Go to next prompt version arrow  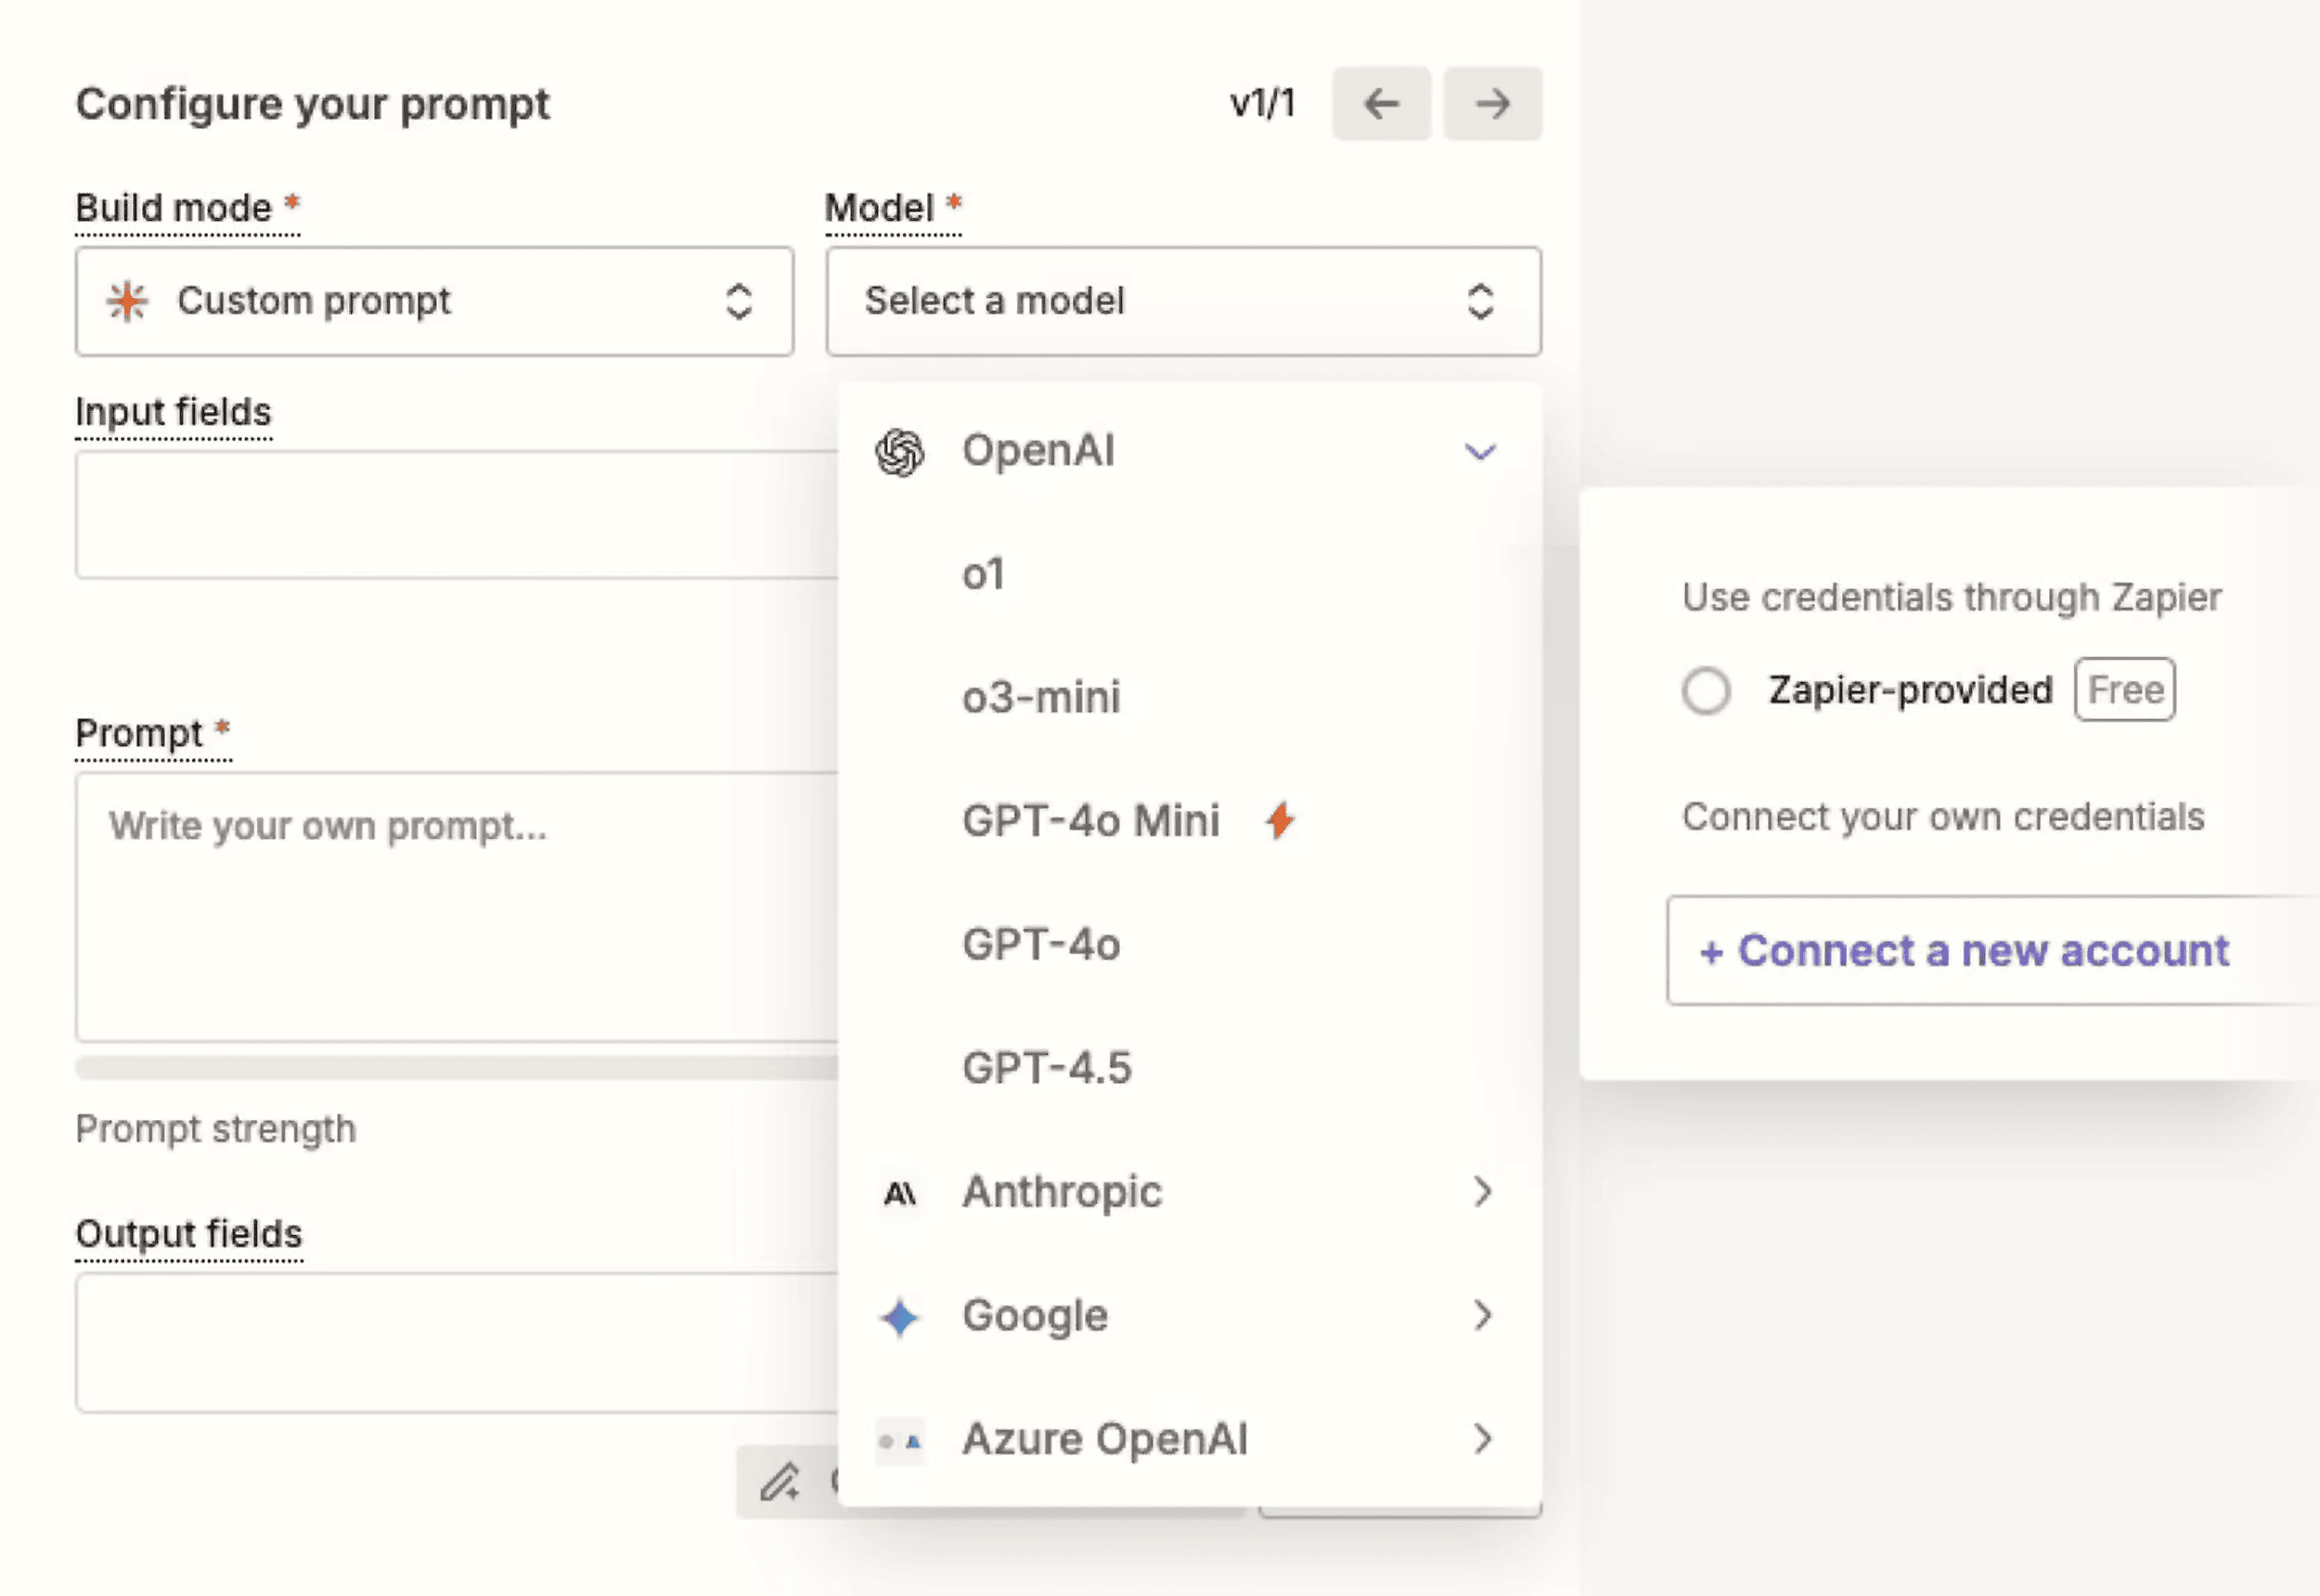pyautogui.click(x=1492, y=103)
